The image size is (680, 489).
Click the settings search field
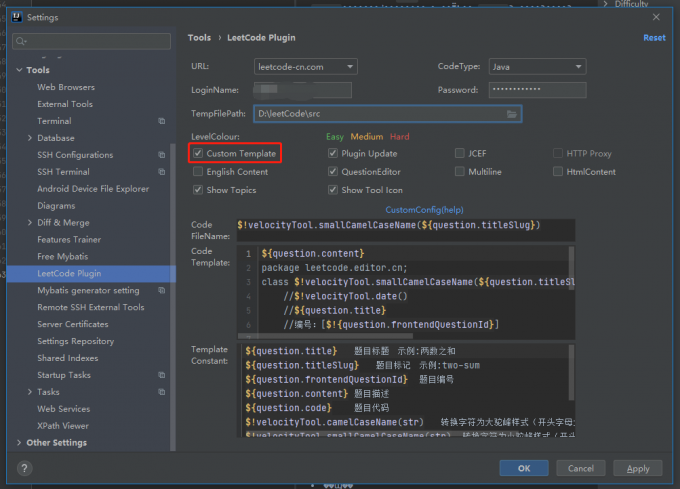[x=92, y=41]
